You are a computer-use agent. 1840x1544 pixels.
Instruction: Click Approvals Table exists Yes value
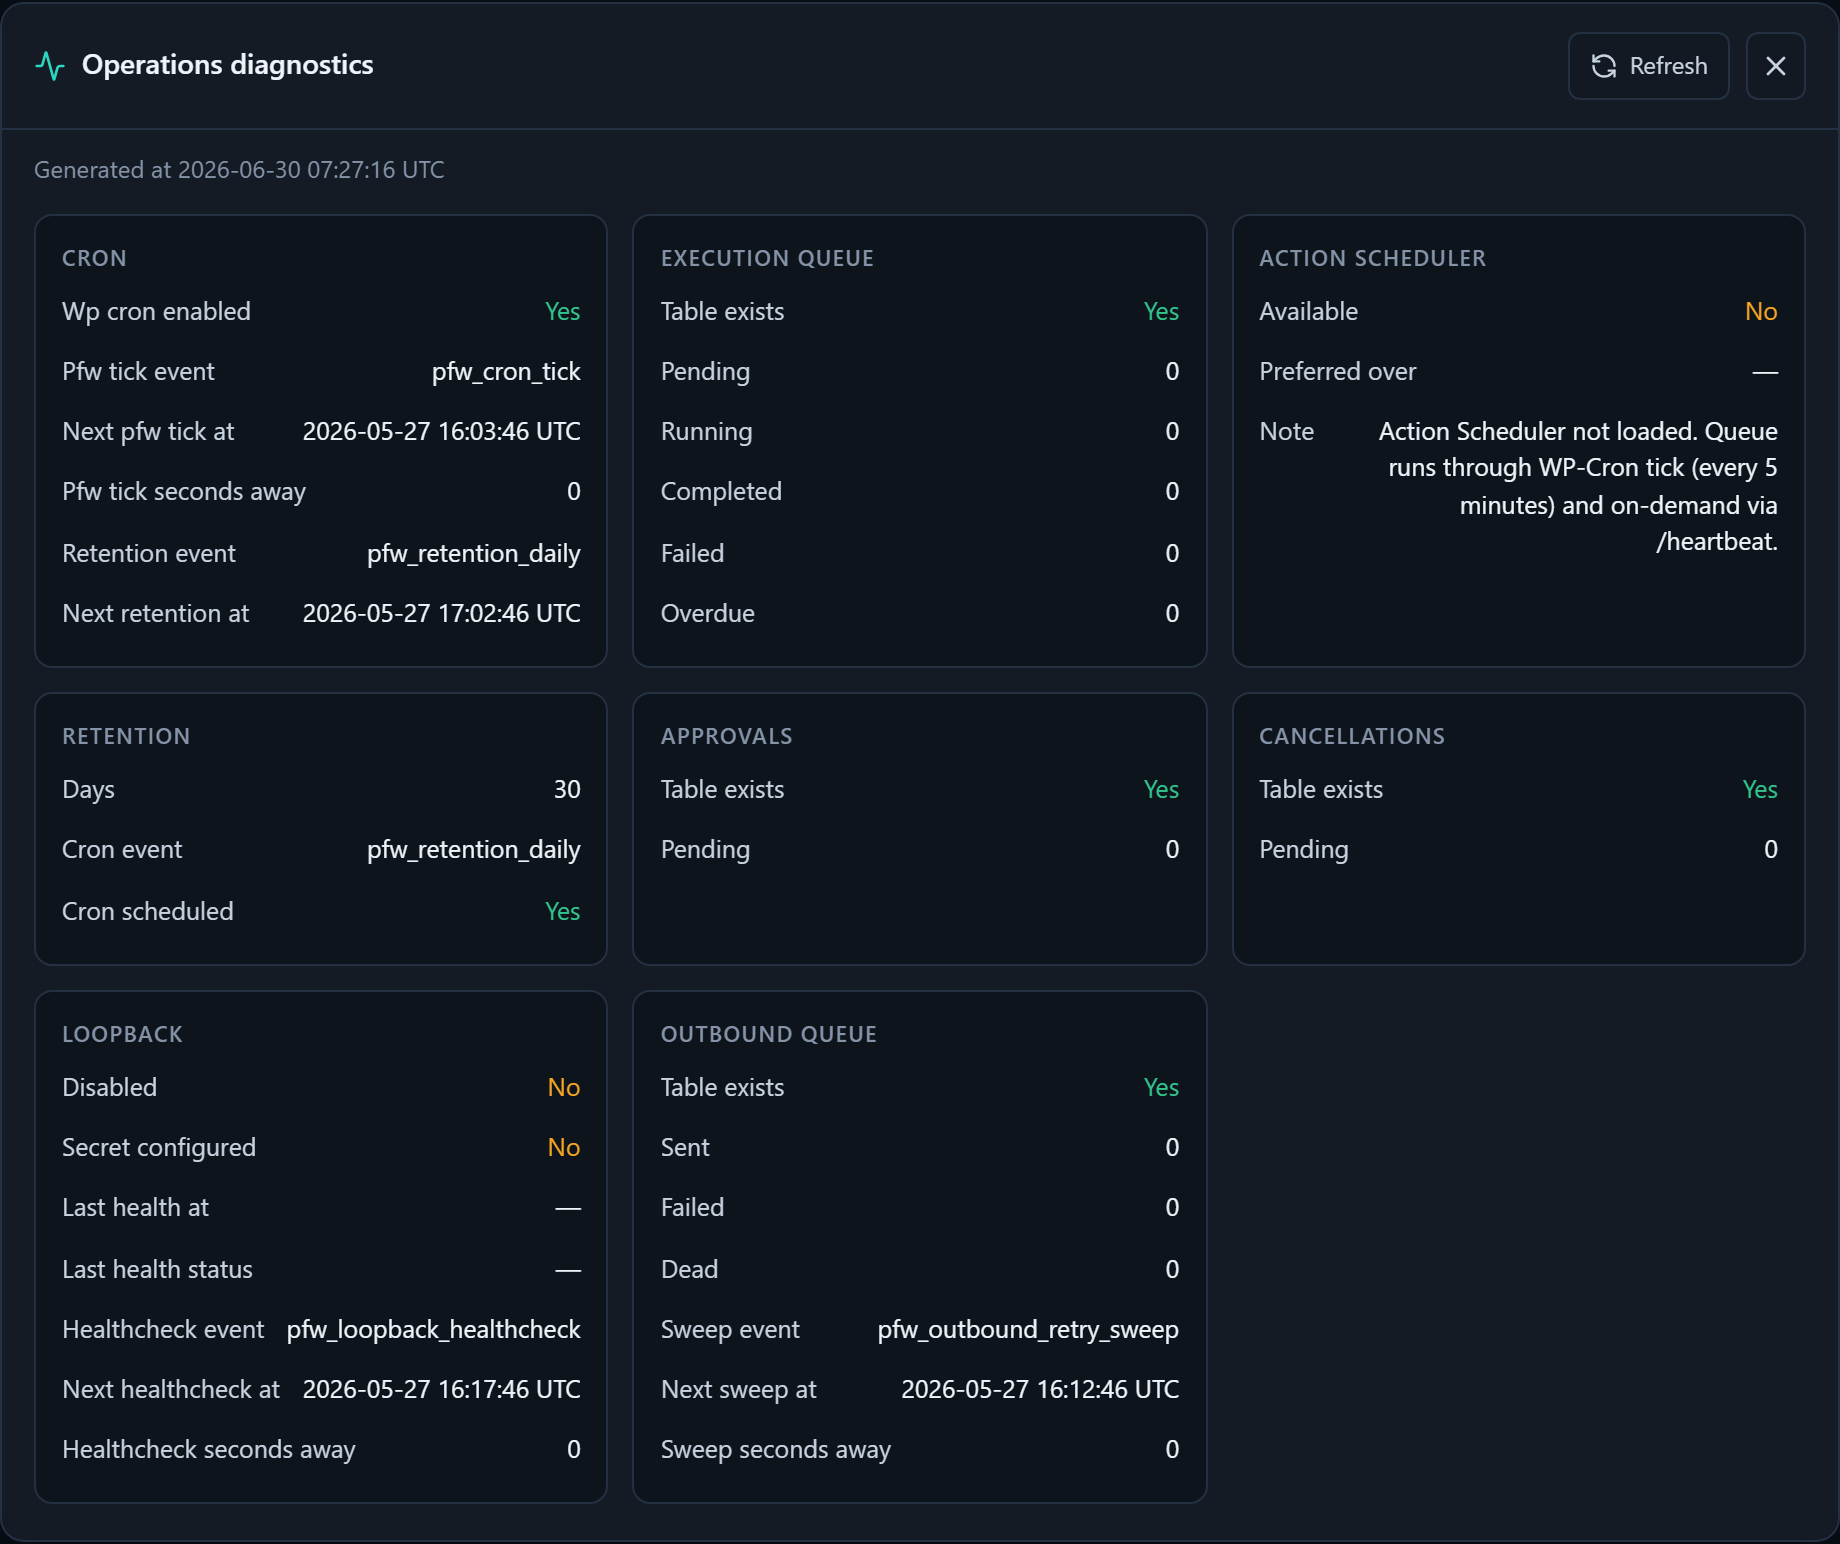tap(1161, 790)
